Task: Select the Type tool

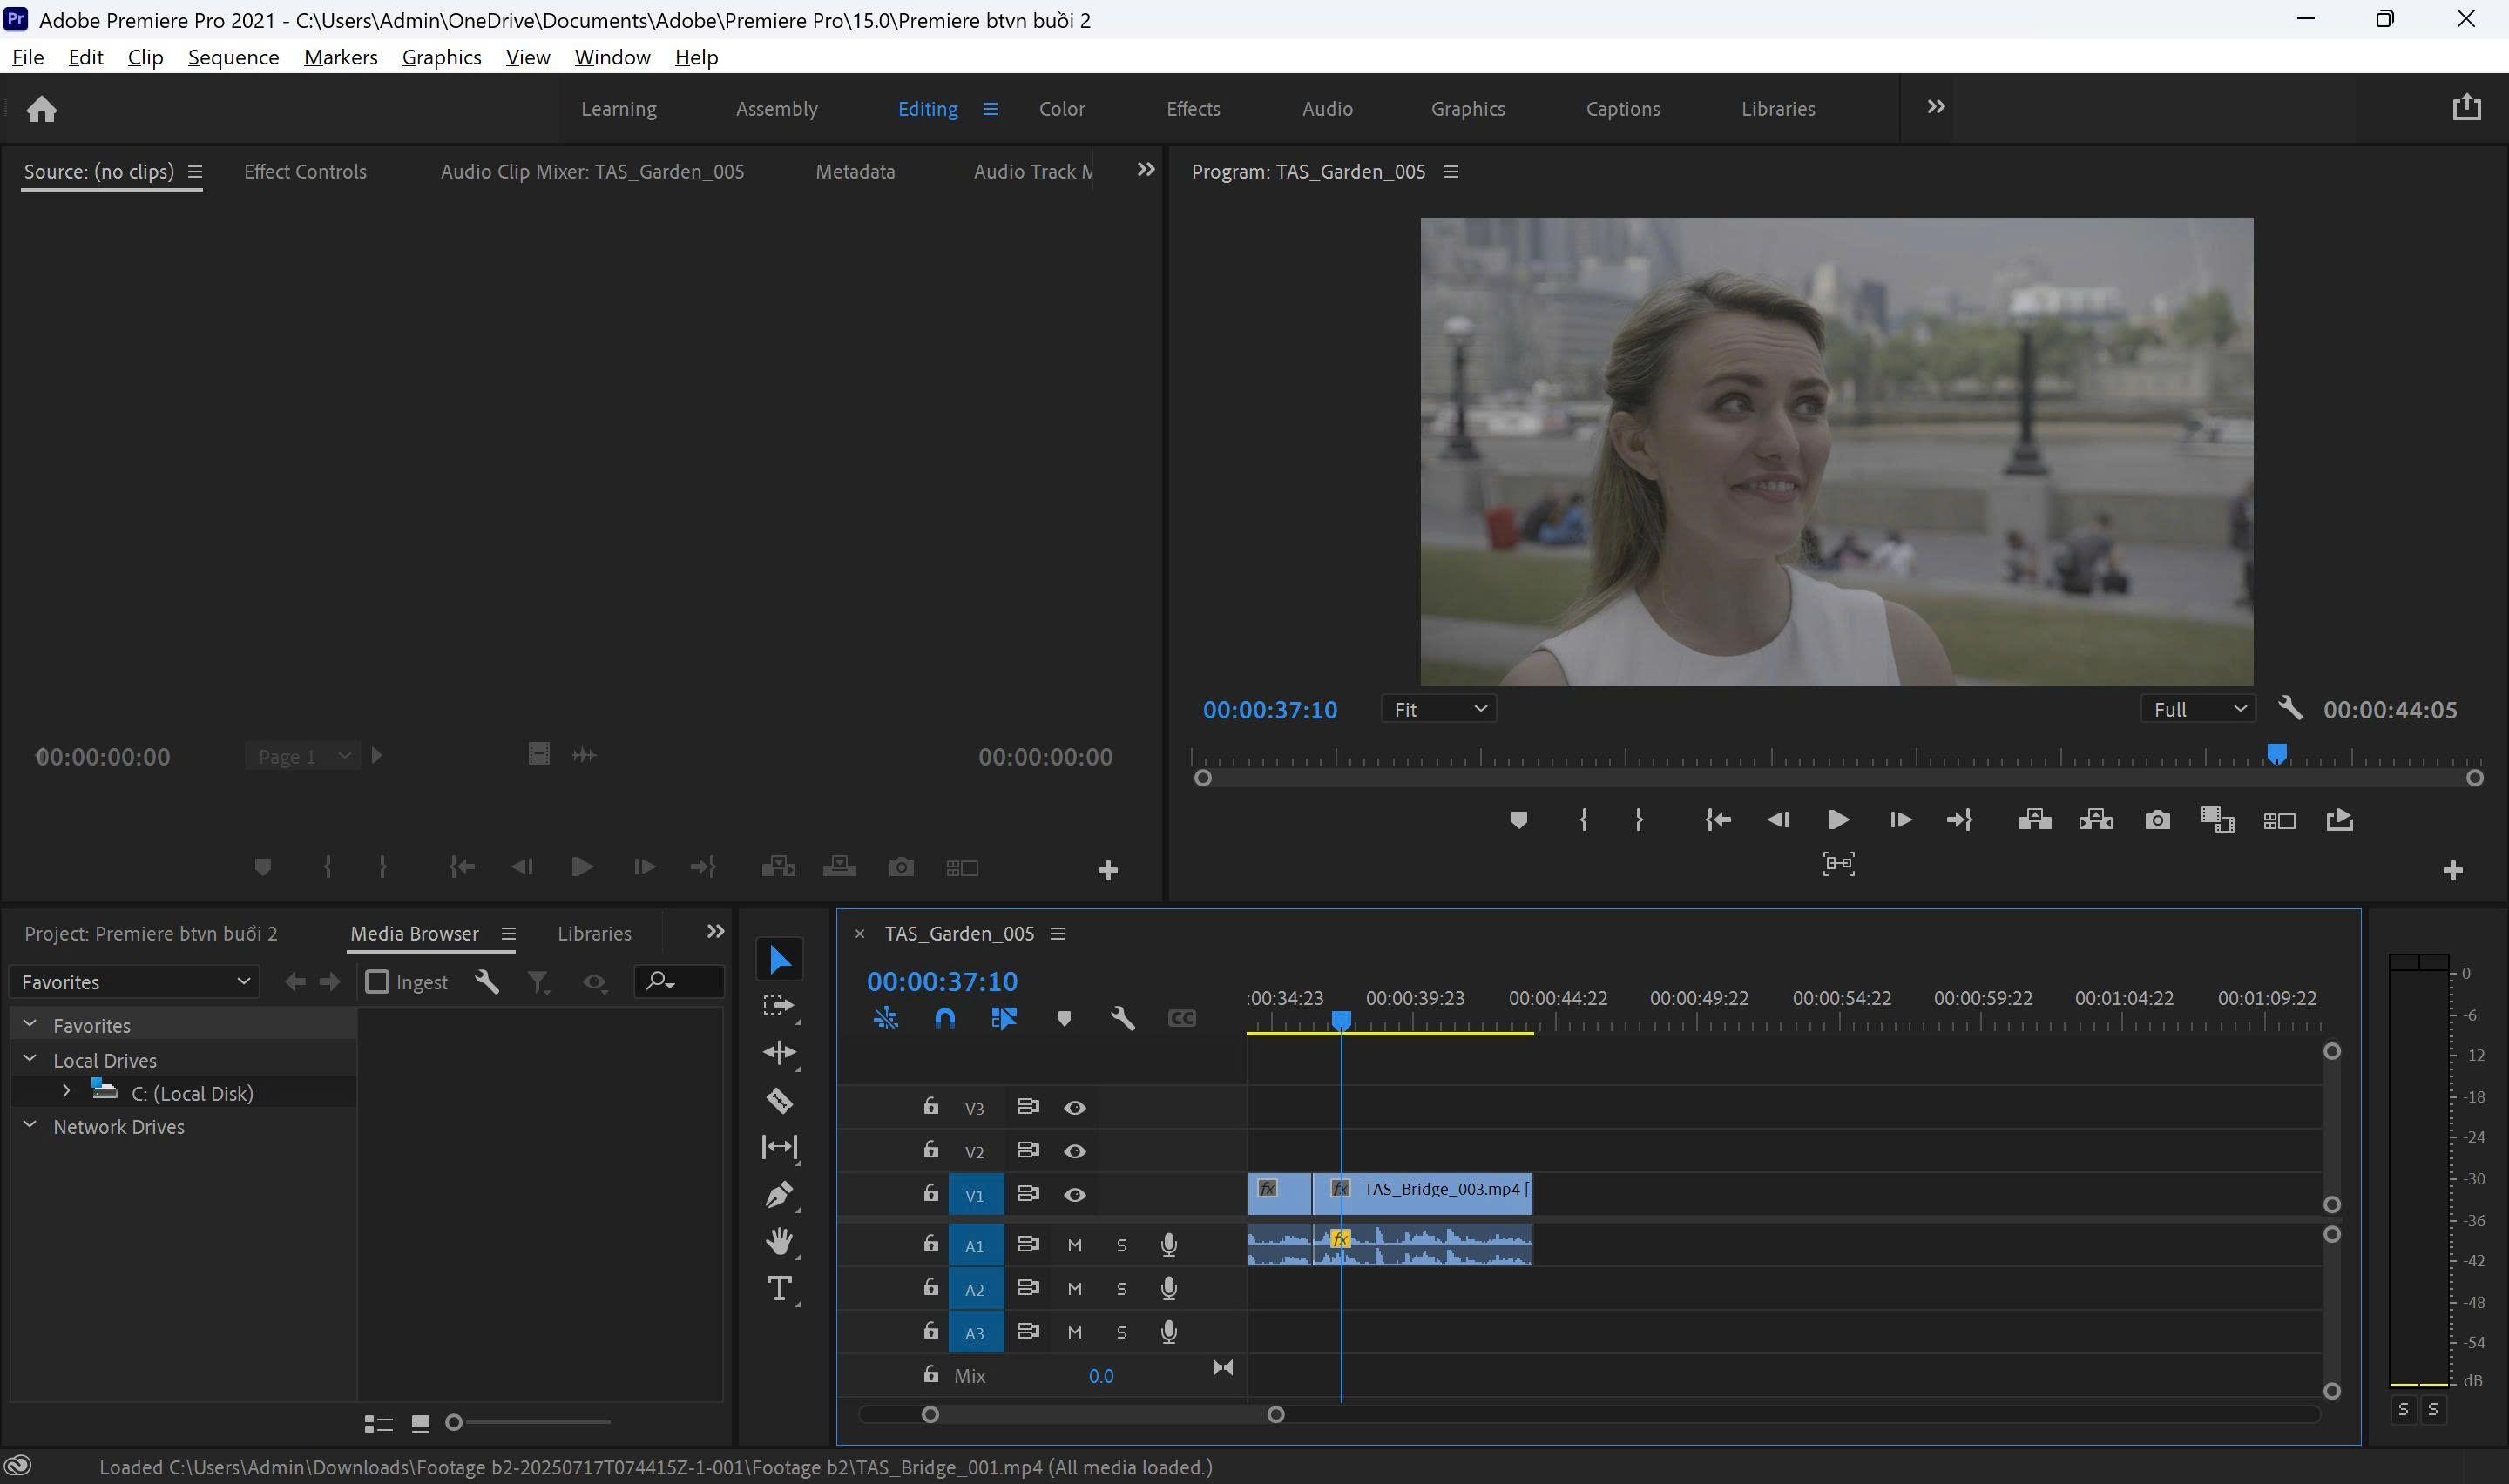Action: coord(779,1288)
